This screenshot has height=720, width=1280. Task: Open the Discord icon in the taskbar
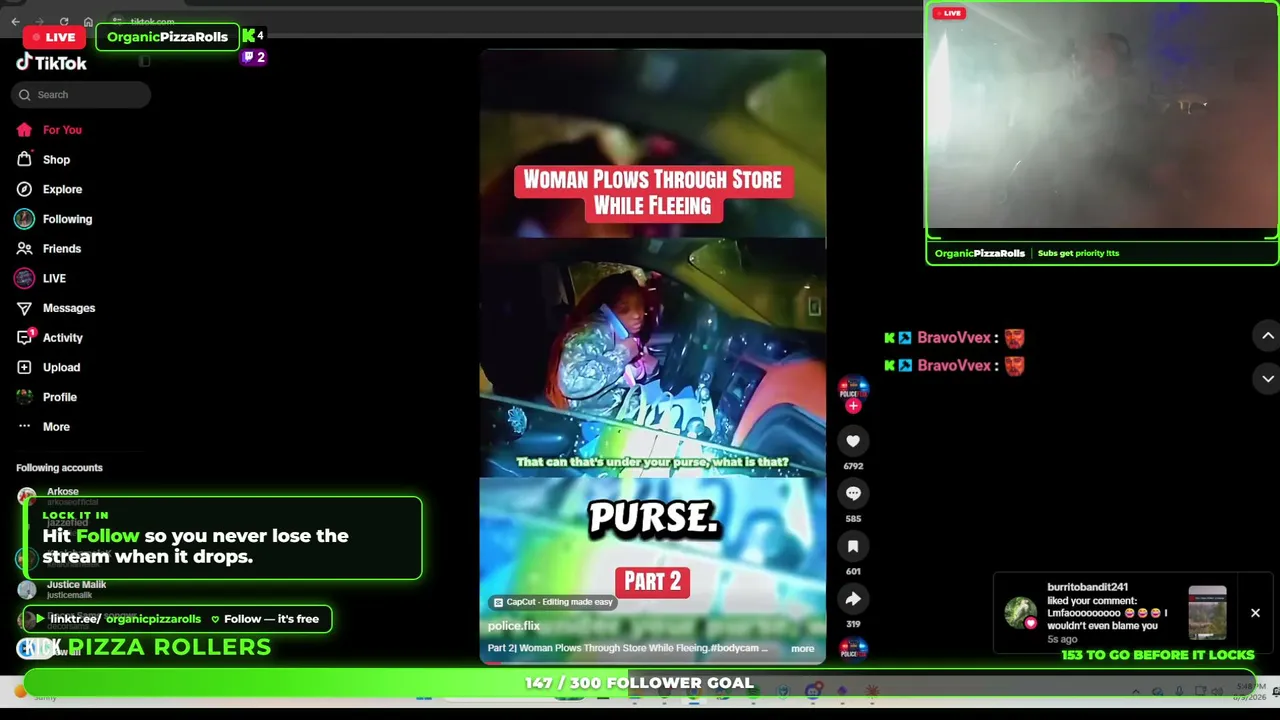pyautogui.click(x=813, y=691)
